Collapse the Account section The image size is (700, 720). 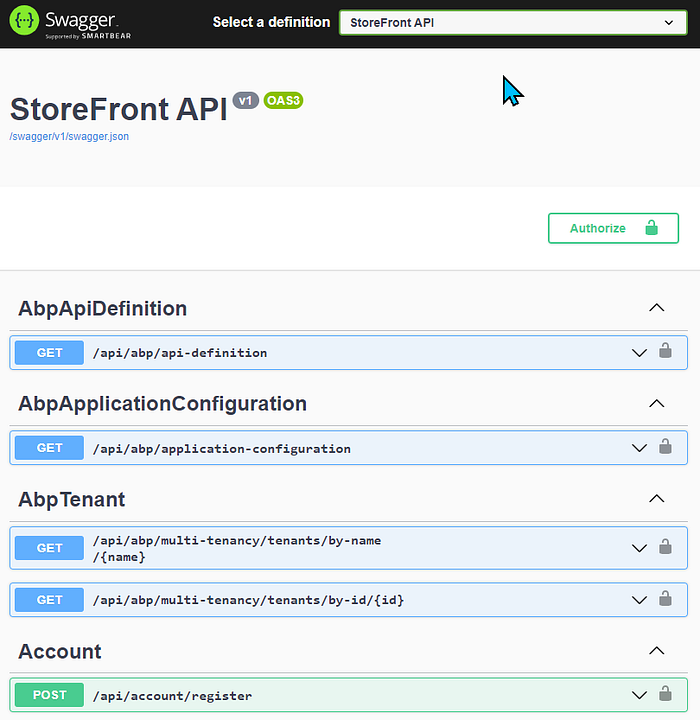pos(656,651)
